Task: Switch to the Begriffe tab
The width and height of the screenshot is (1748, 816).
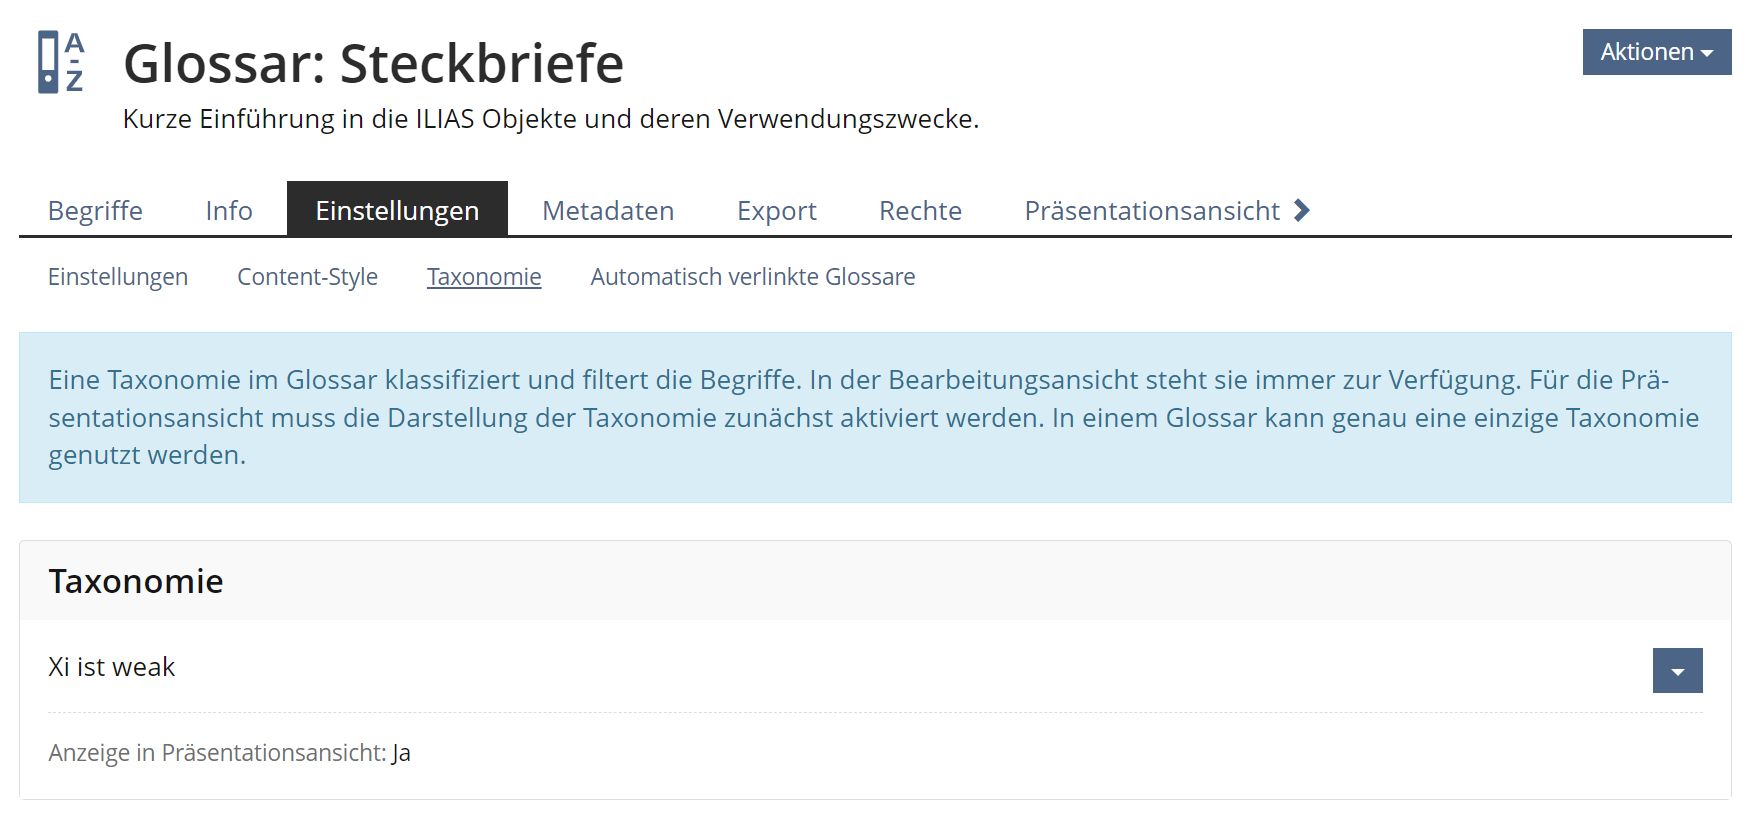Action: coord(95,211)
